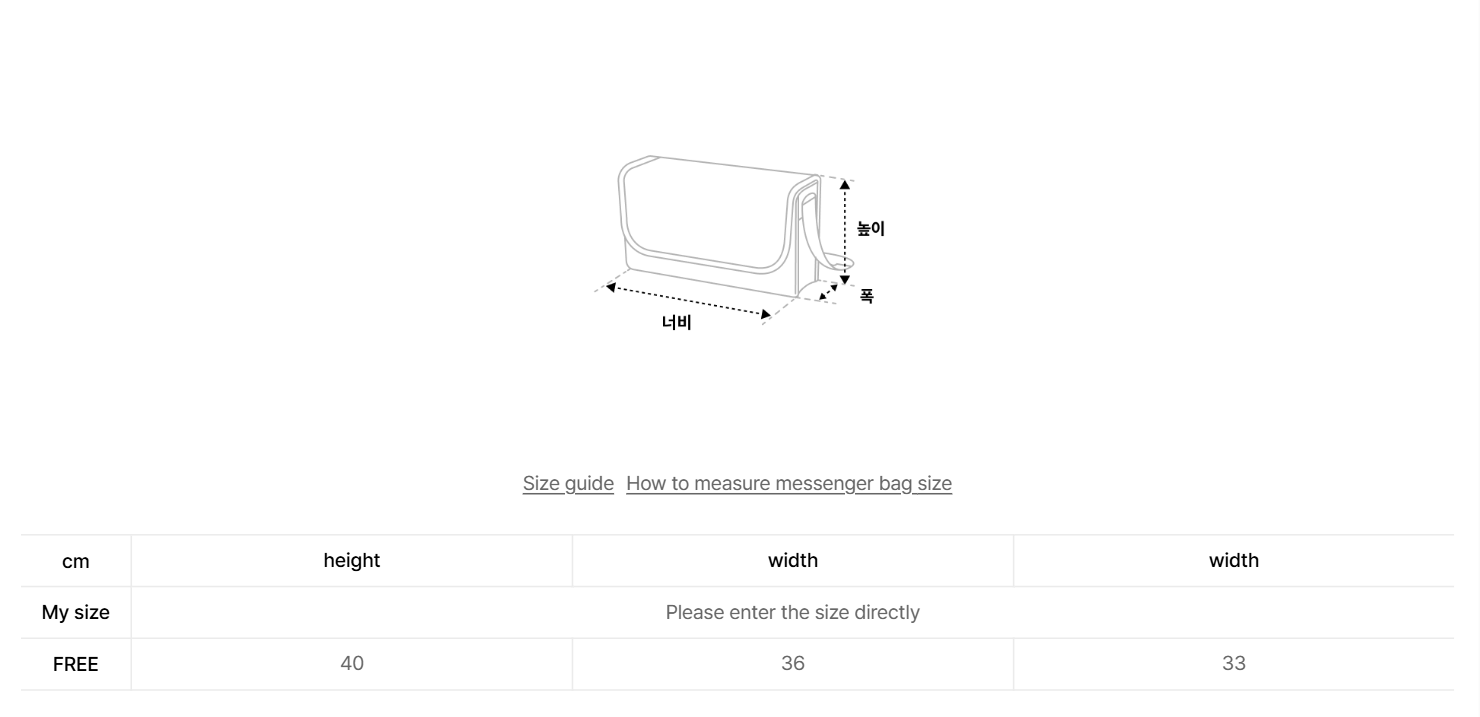Viewport: 1480px width, 717px height.
Task: Click the value 36 in FREE row
Action: 792,664
